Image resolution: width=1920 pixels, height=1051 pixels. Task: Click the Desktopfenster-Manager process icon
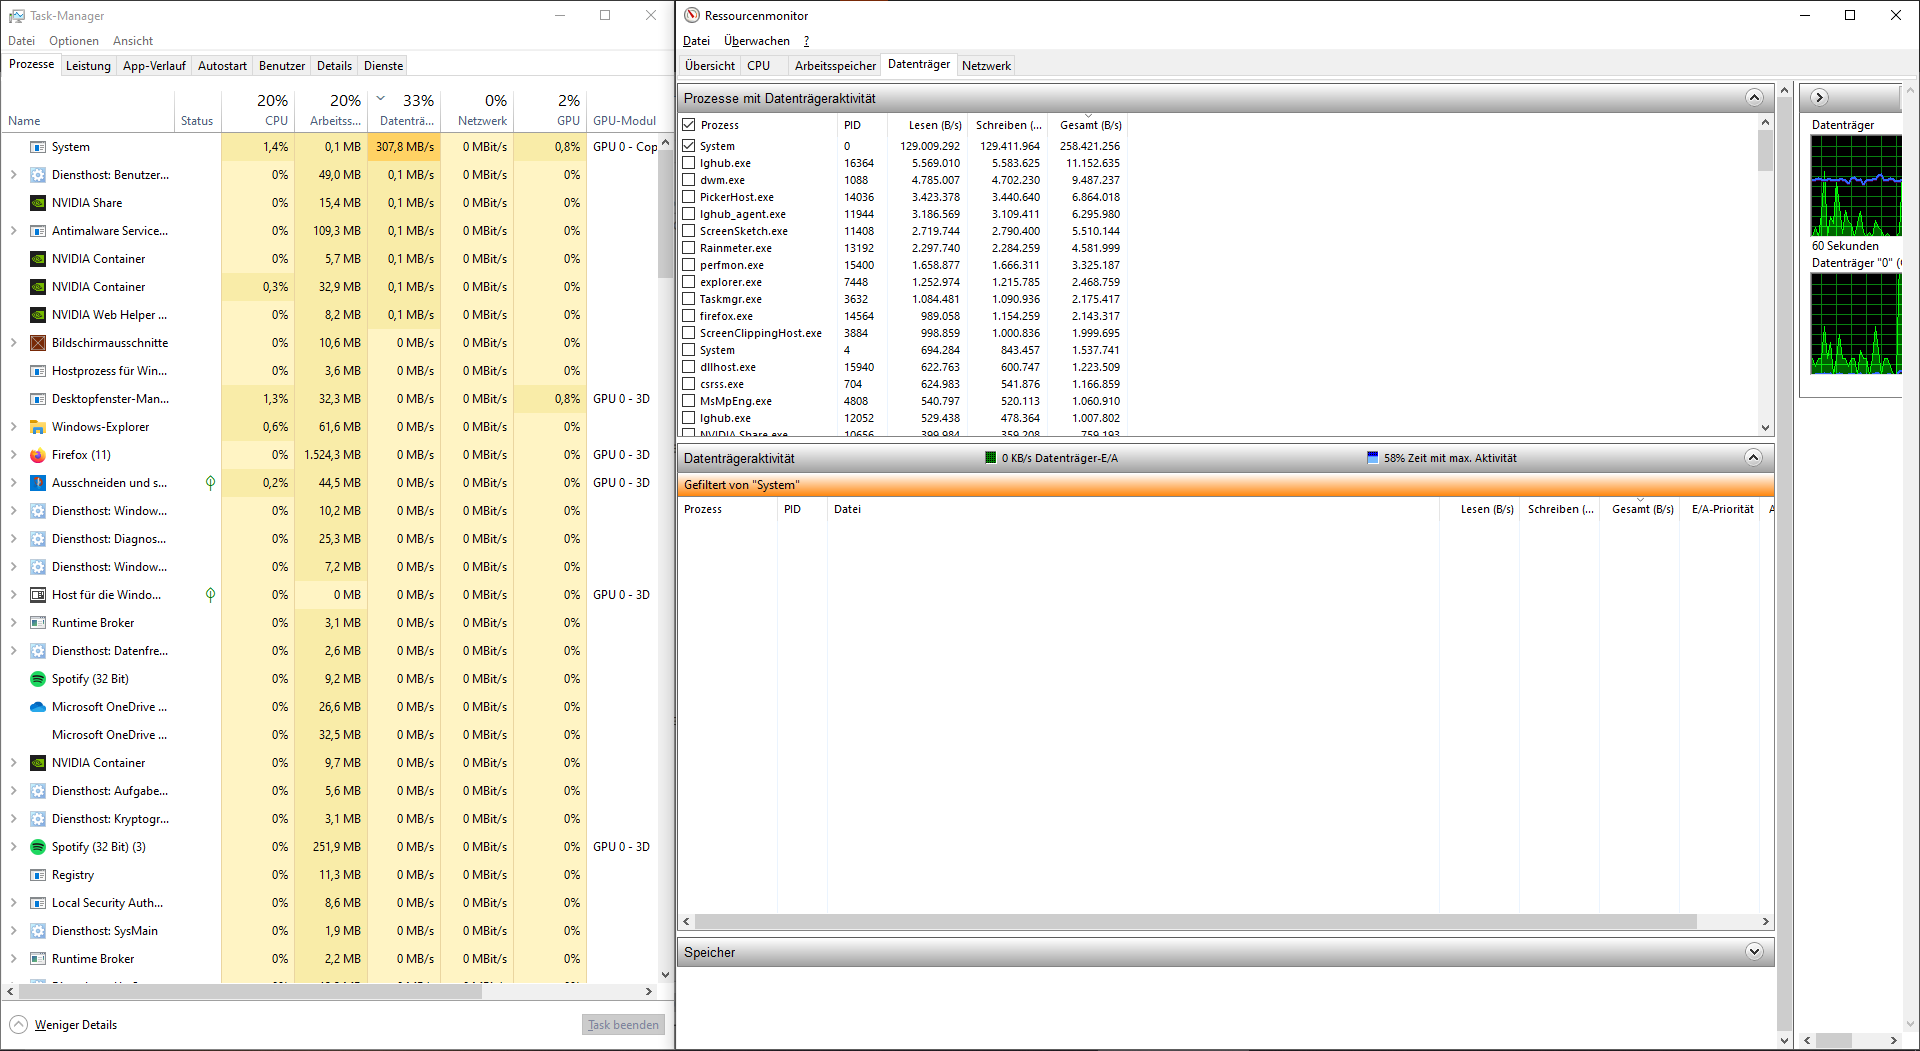point(38,399)
